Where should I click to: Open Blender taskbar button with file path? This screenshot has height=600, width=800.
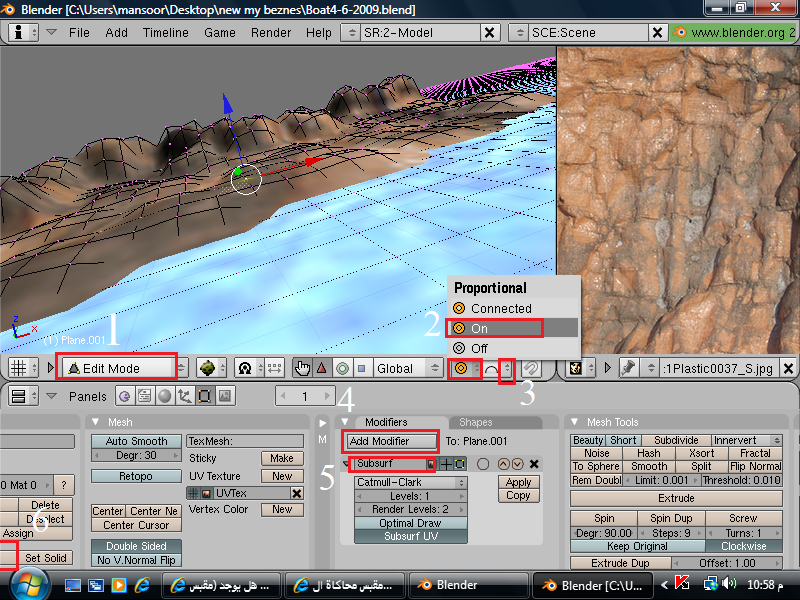[x=592, y=585]
